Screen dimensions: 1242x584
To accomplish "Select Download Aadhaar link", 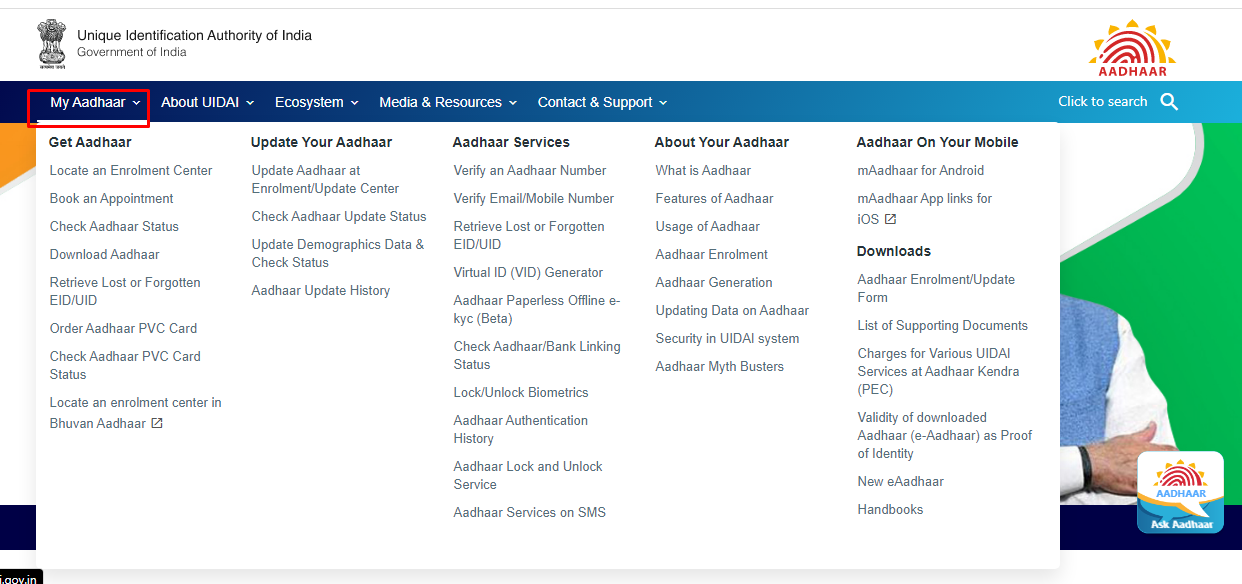I will [x=105, y=255].
